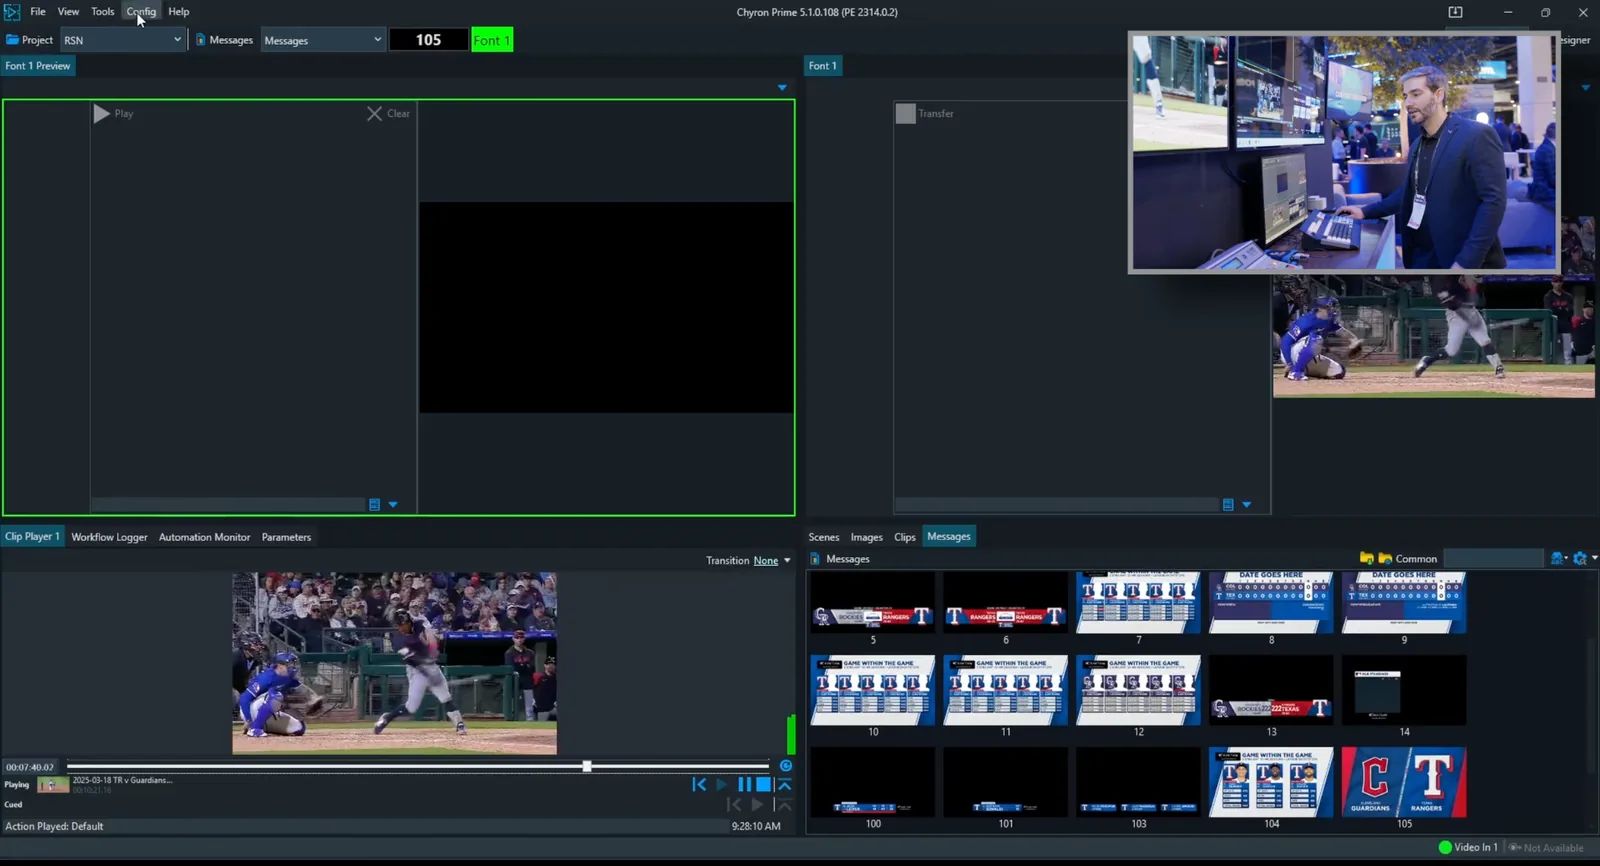Open the Parameters tab
The width and height of the screenshot is (1600, 866).
(x=286, y=537)
